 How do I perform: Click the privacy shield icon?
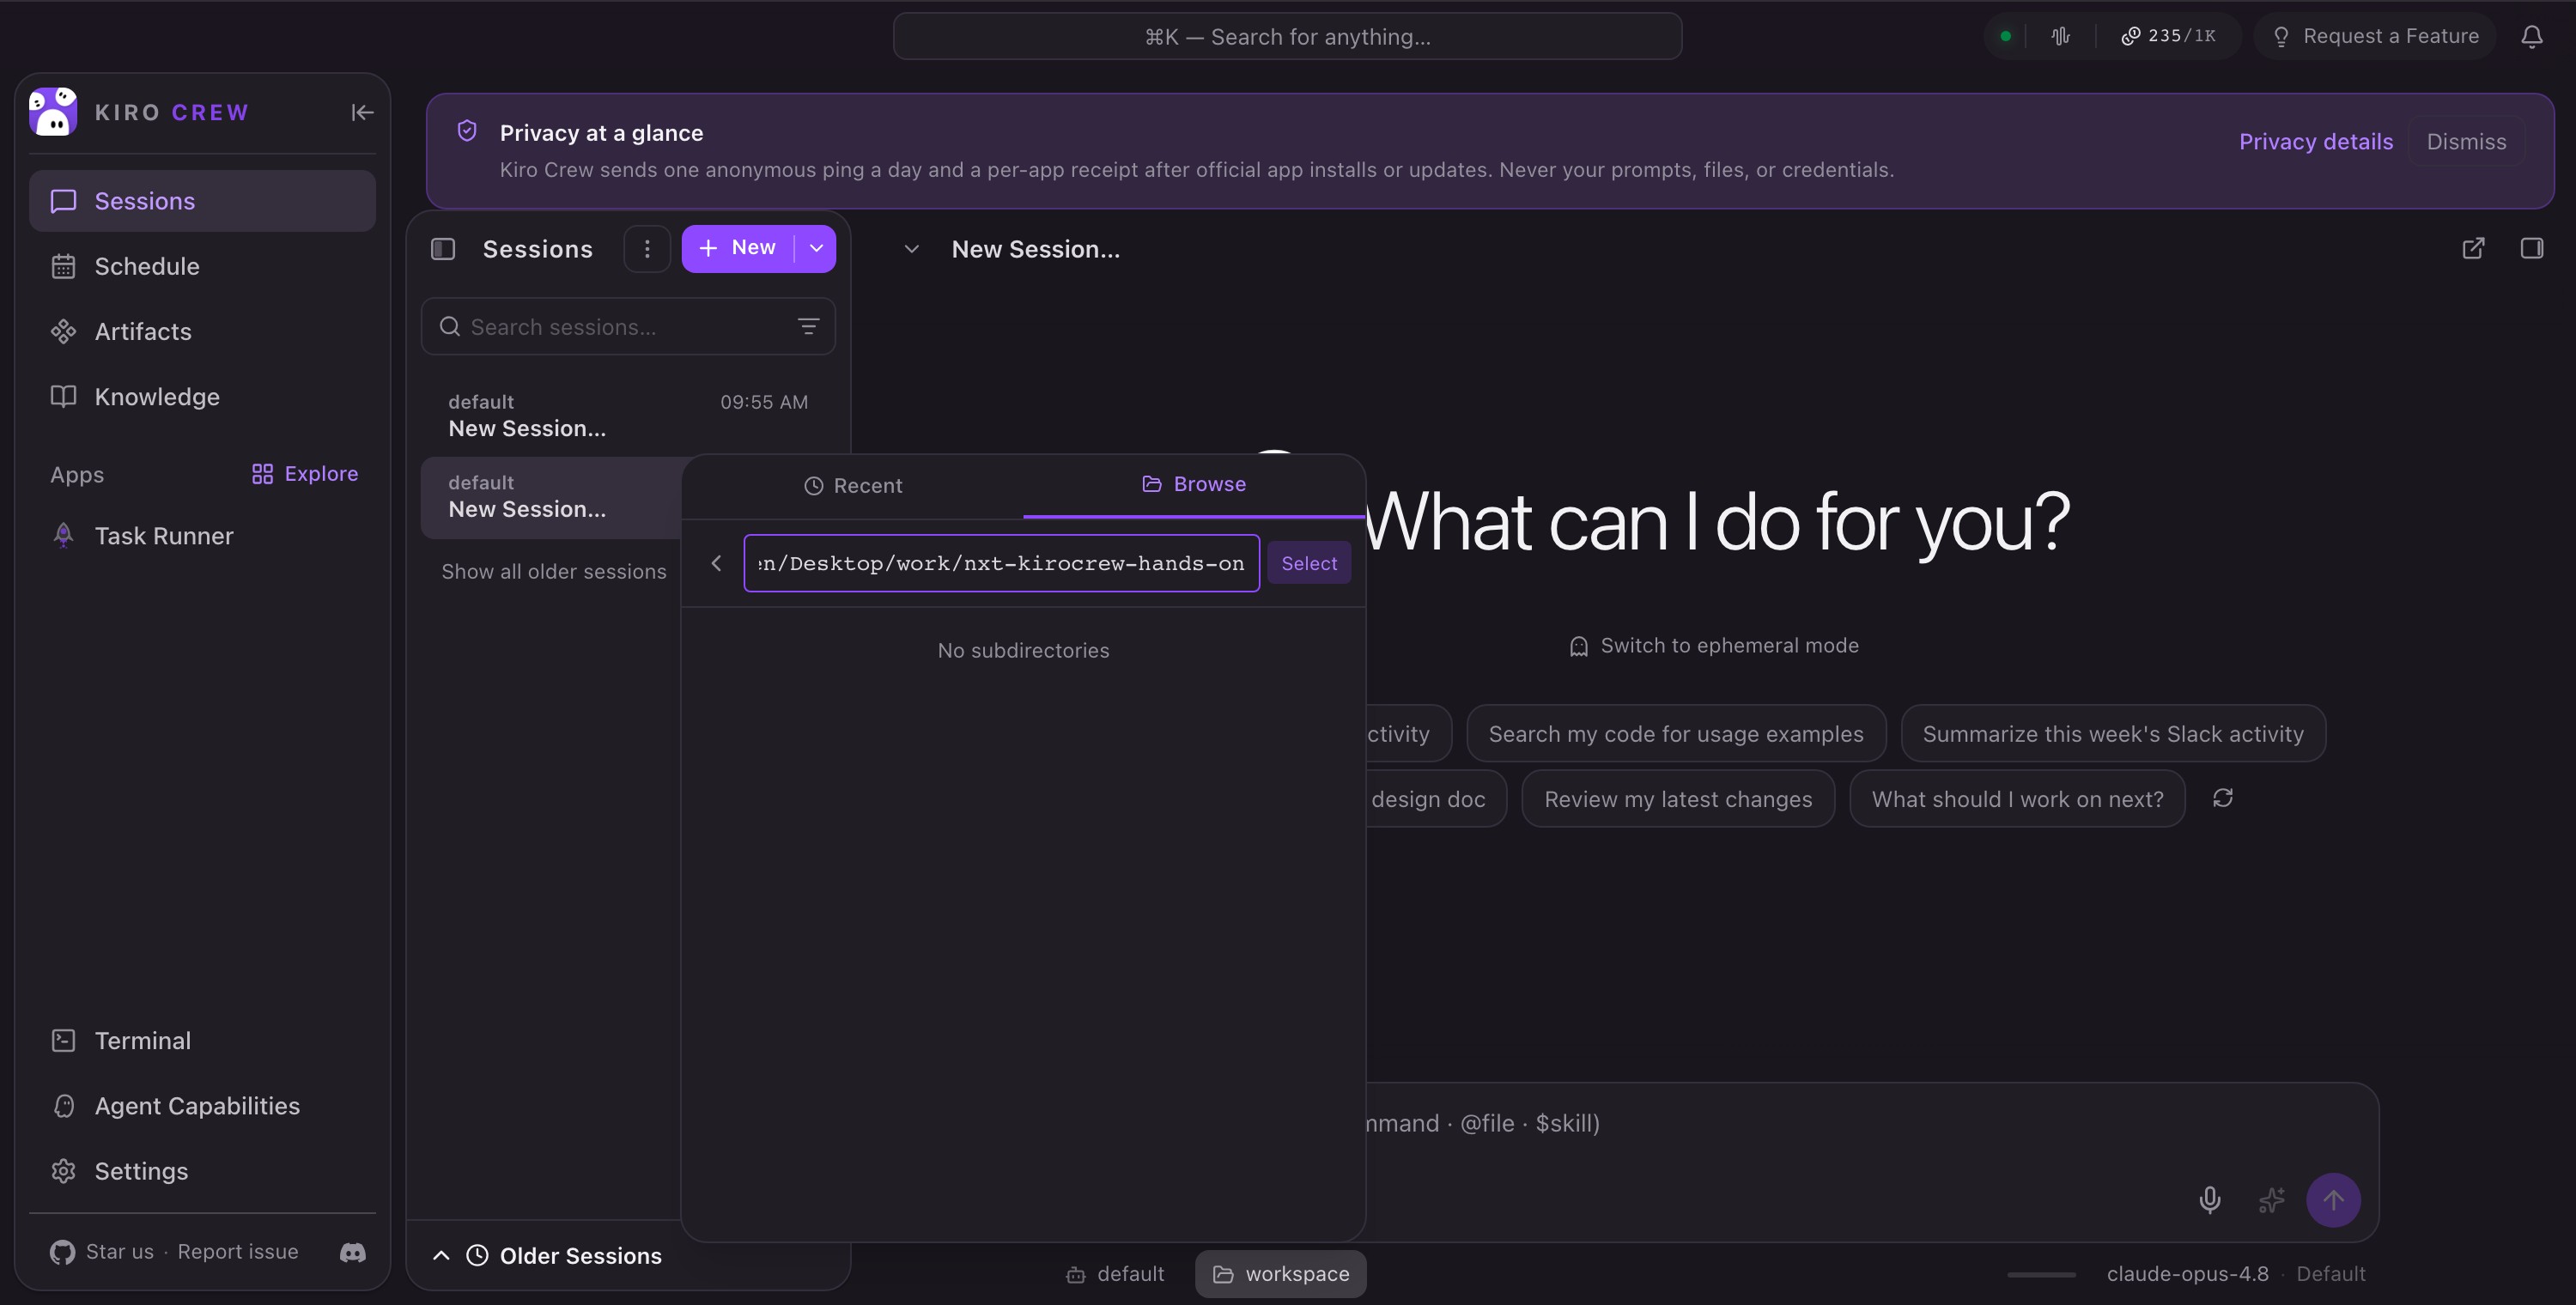pyautogui.click(x=467, y=131)
